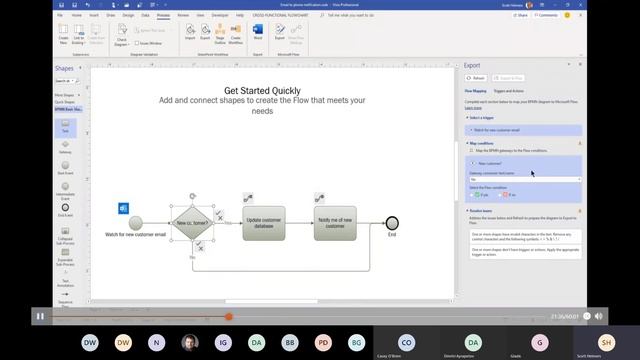Switch to the Design ribbon tab
The width and height of the screenshot is (640, 360).
pos(128,15)
